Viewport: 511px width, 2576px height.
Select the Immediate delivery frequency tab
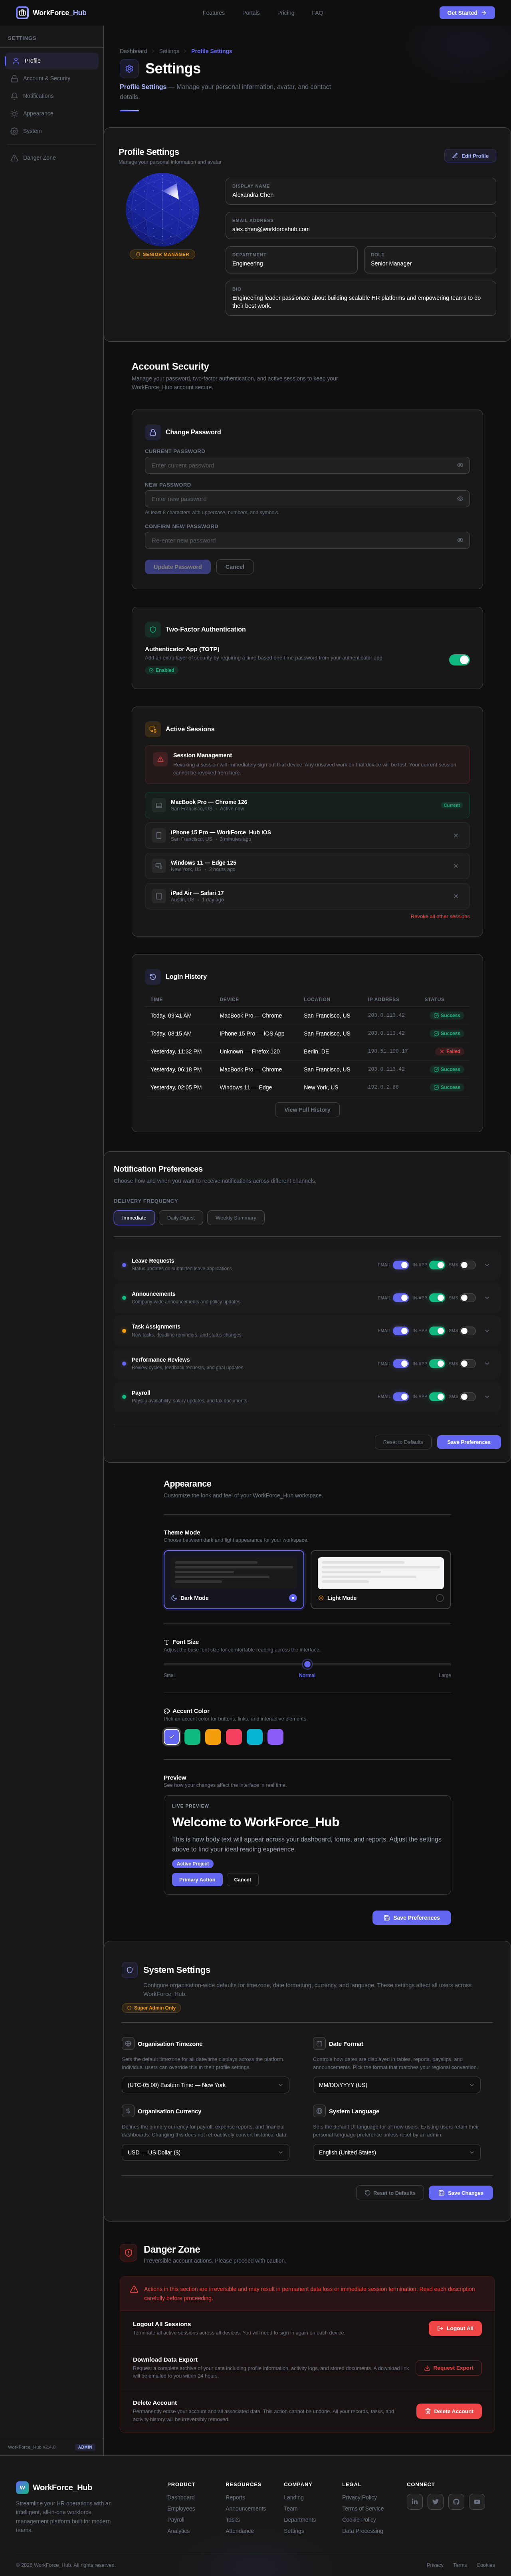point(134,1218)
